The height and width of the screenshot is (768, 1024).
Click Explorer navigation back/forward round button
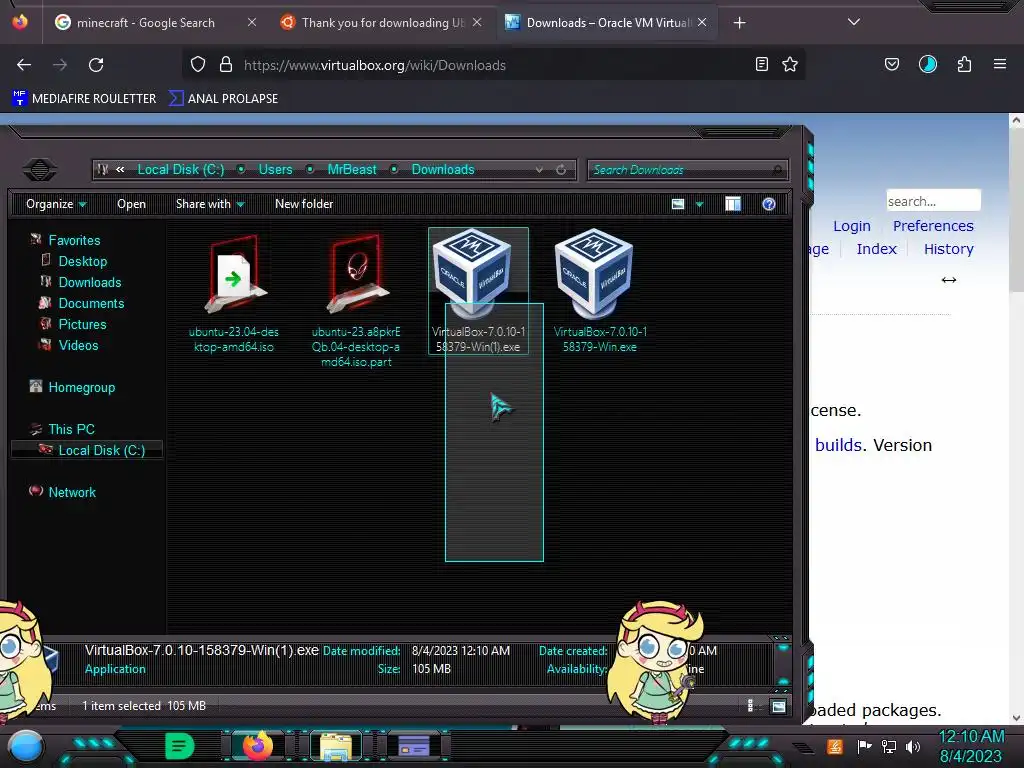click(40, 170)
